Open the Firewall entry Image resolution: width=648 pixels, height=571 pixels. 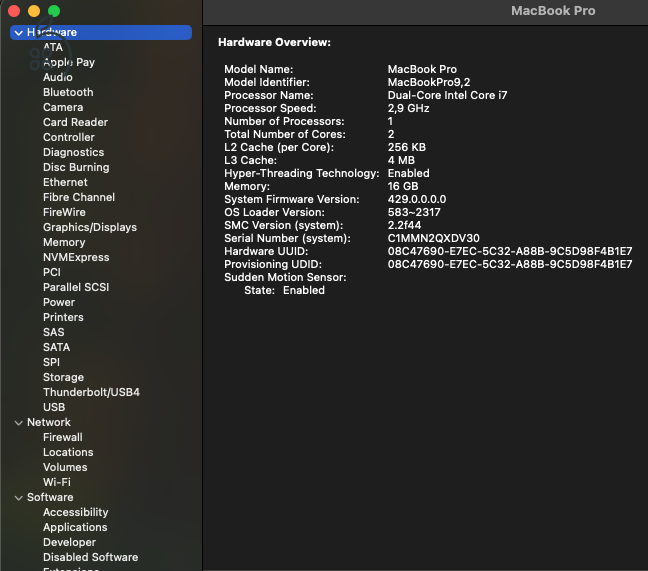63,437
